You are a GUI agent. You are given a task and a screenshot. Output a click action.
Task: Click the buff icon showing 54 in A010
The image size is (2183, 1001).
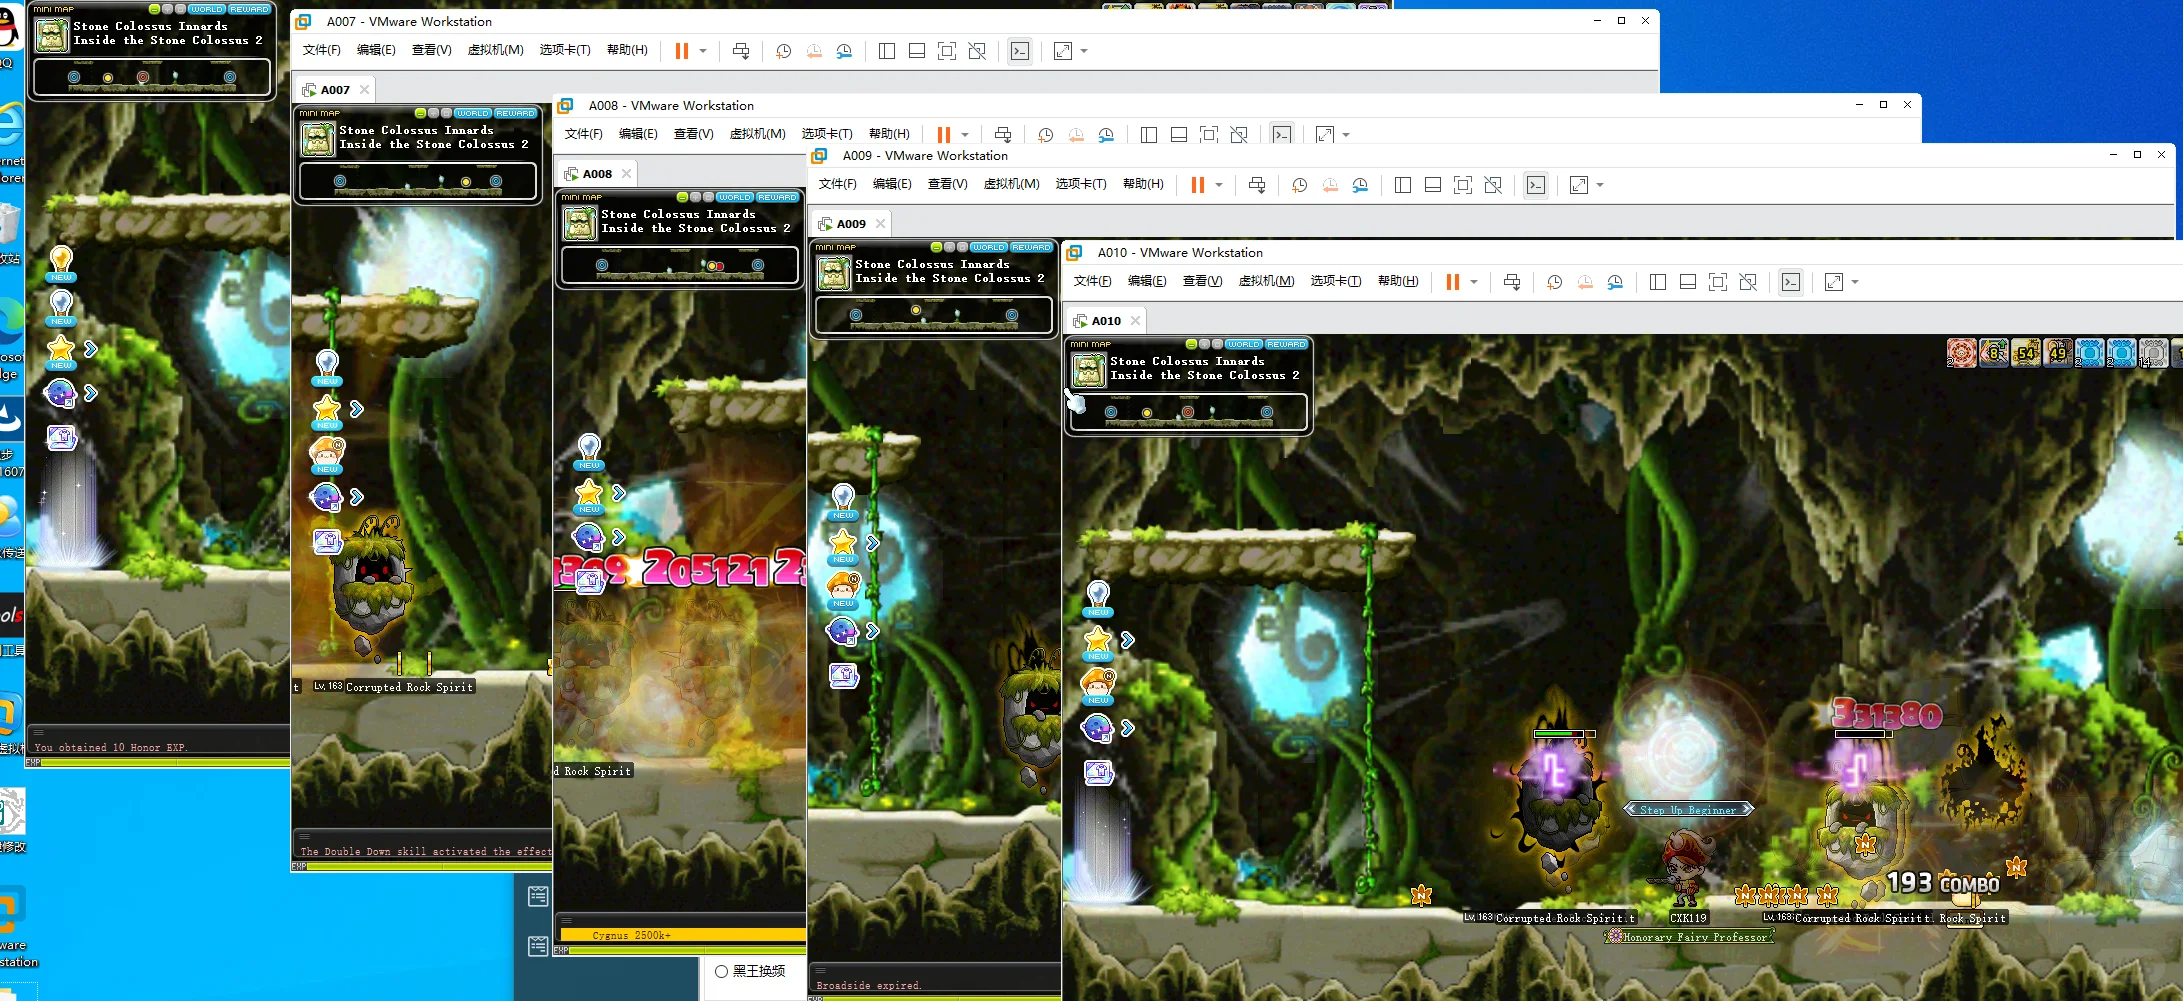click(2026, 353)
